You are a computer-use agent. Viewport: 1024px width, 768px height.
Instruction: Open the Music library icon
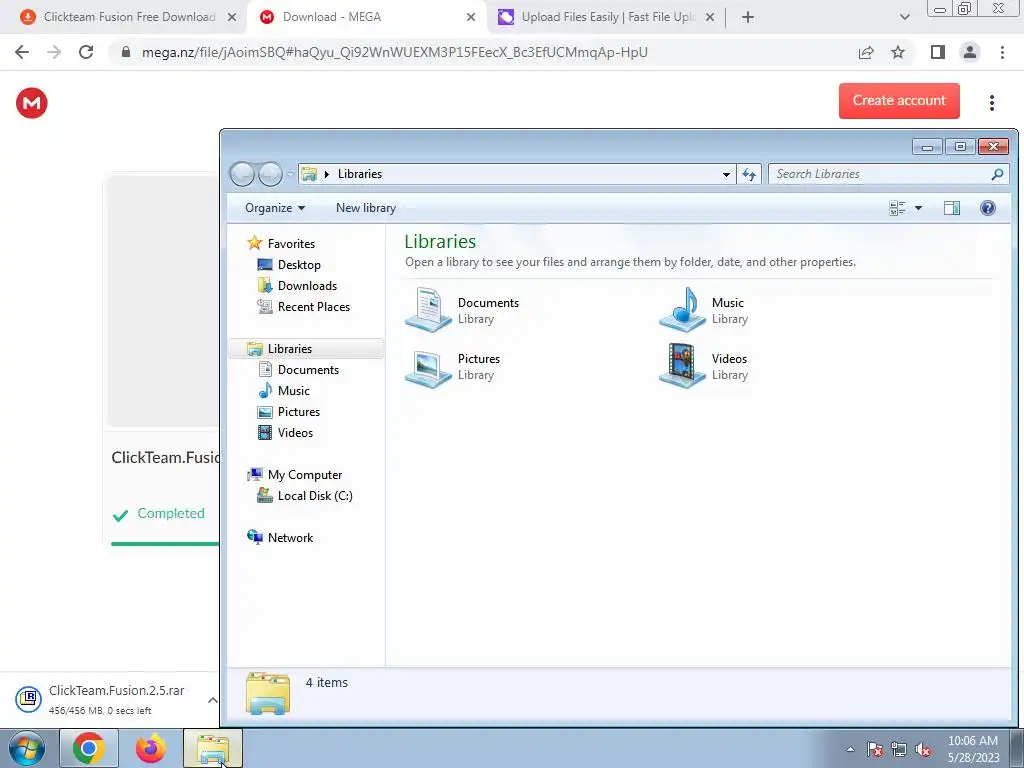[682, 310]
